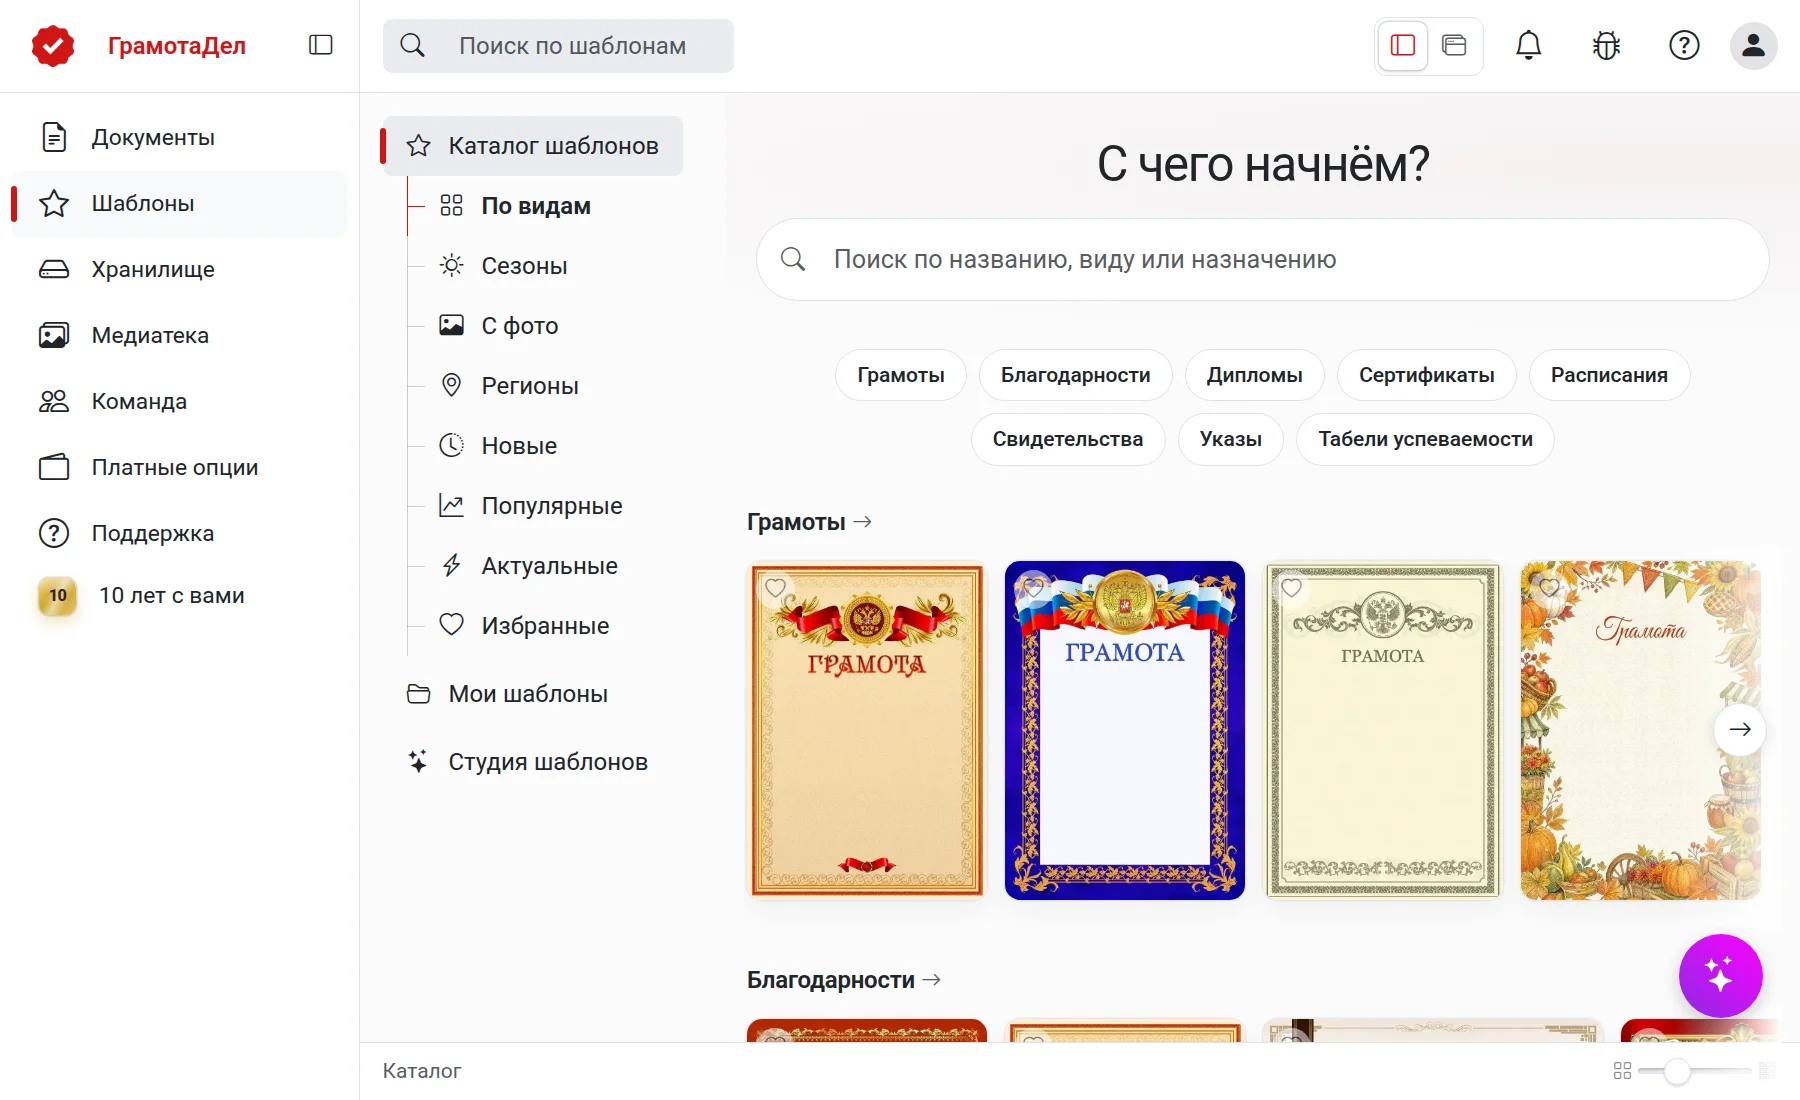Open Команда section
1800x1100 pixels.
coord(179,401)
